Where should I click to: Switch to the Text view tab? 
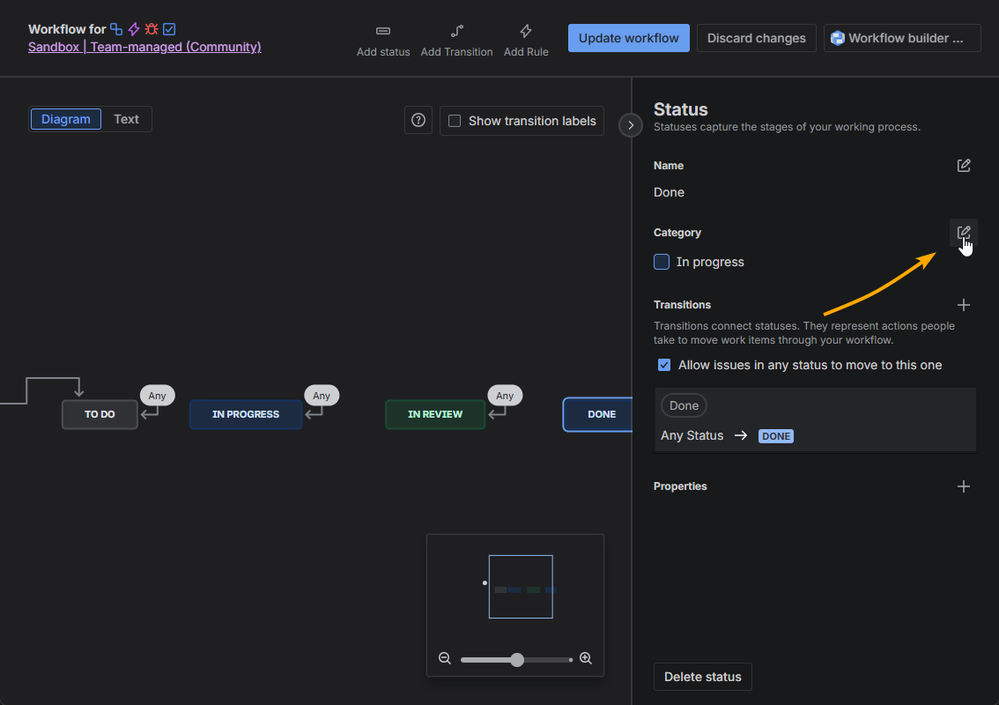tap(126, 119)
